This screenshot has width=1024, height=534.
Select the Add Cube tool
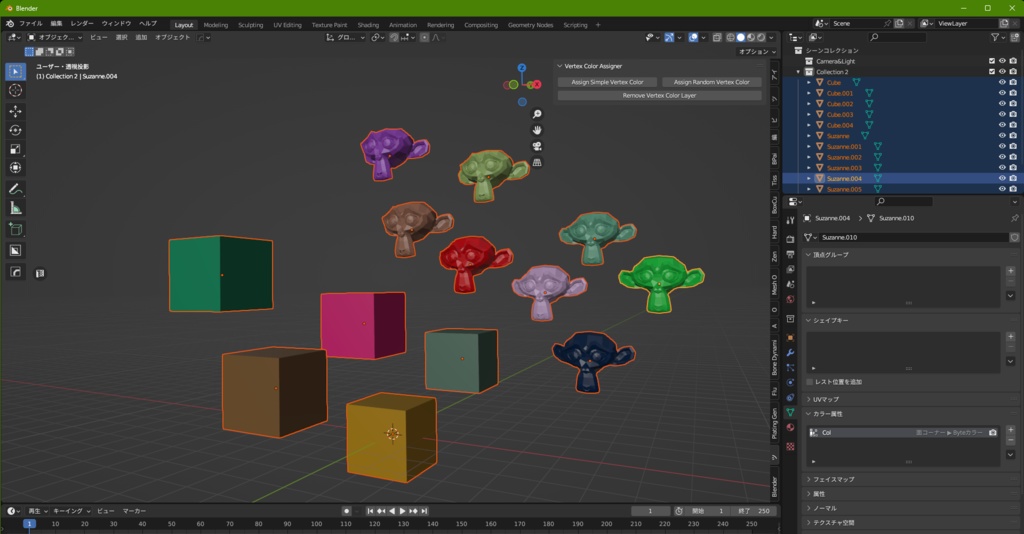click(16, 229)
